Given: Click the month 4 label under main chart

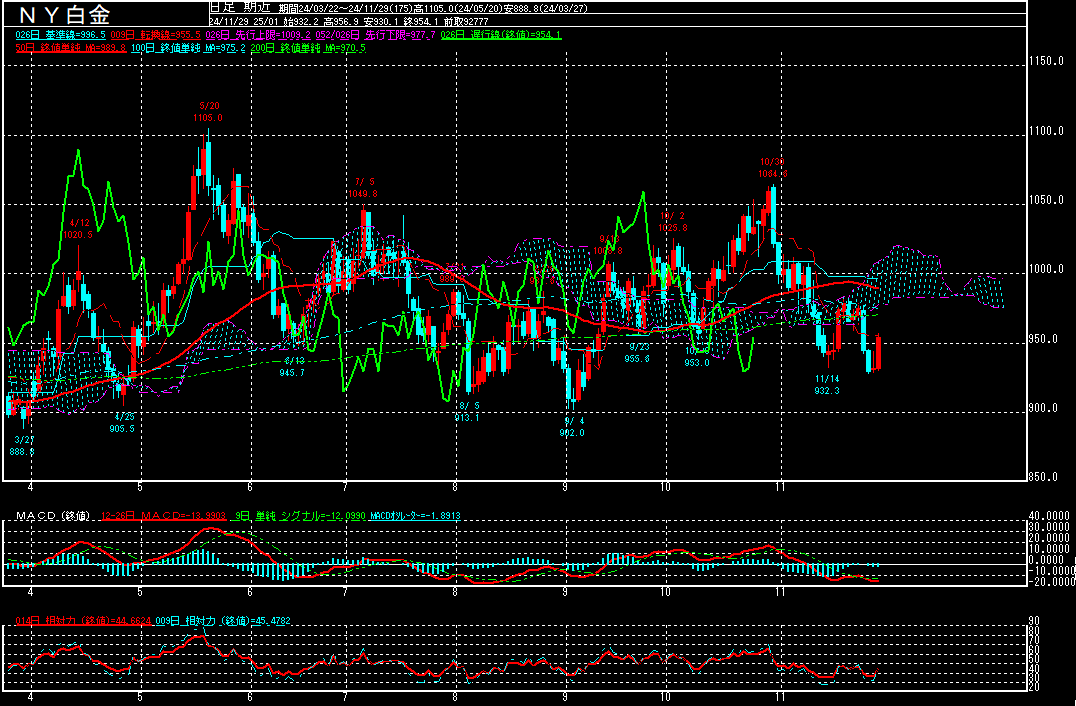Looking at the screenshot, I should (x=30, y=486).
